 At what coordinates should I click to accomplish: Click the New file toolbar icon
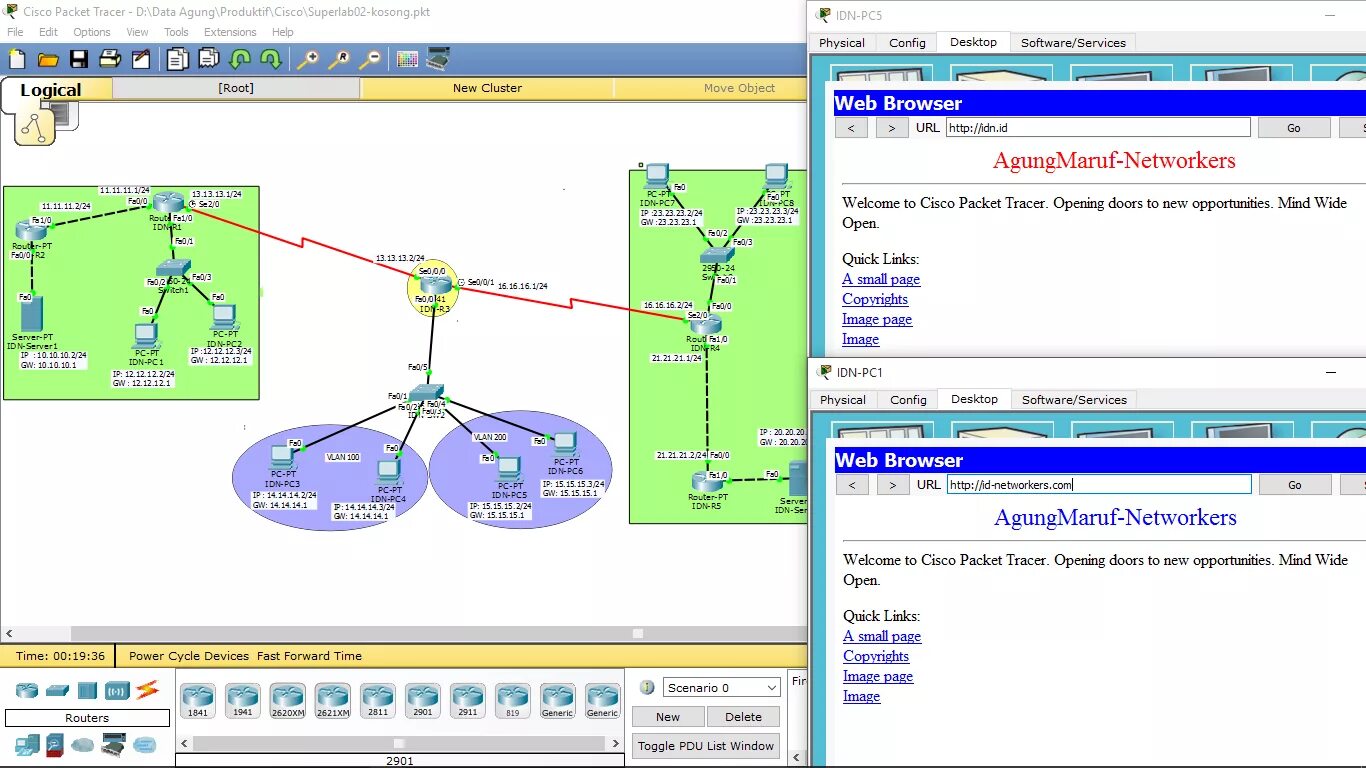(x=17, y=60)
